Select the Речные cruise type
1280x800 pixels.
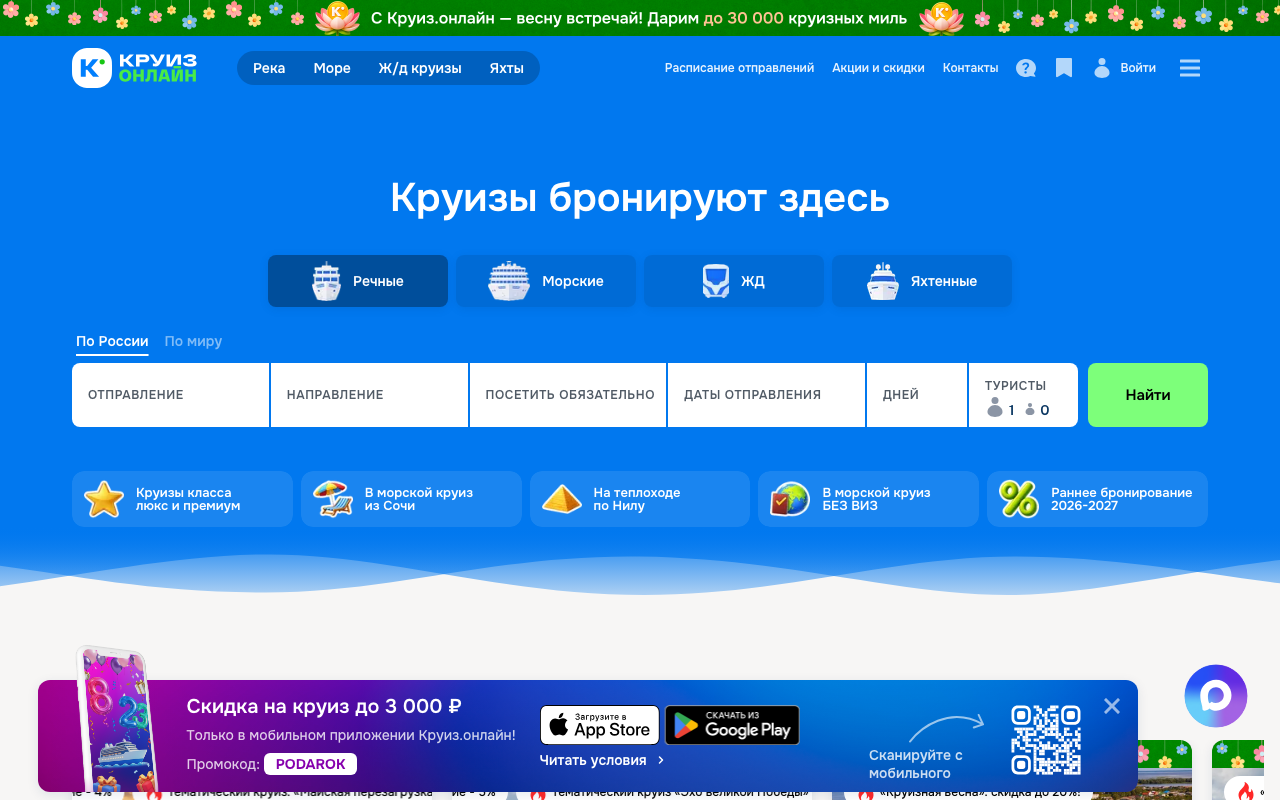click(358, 281)
